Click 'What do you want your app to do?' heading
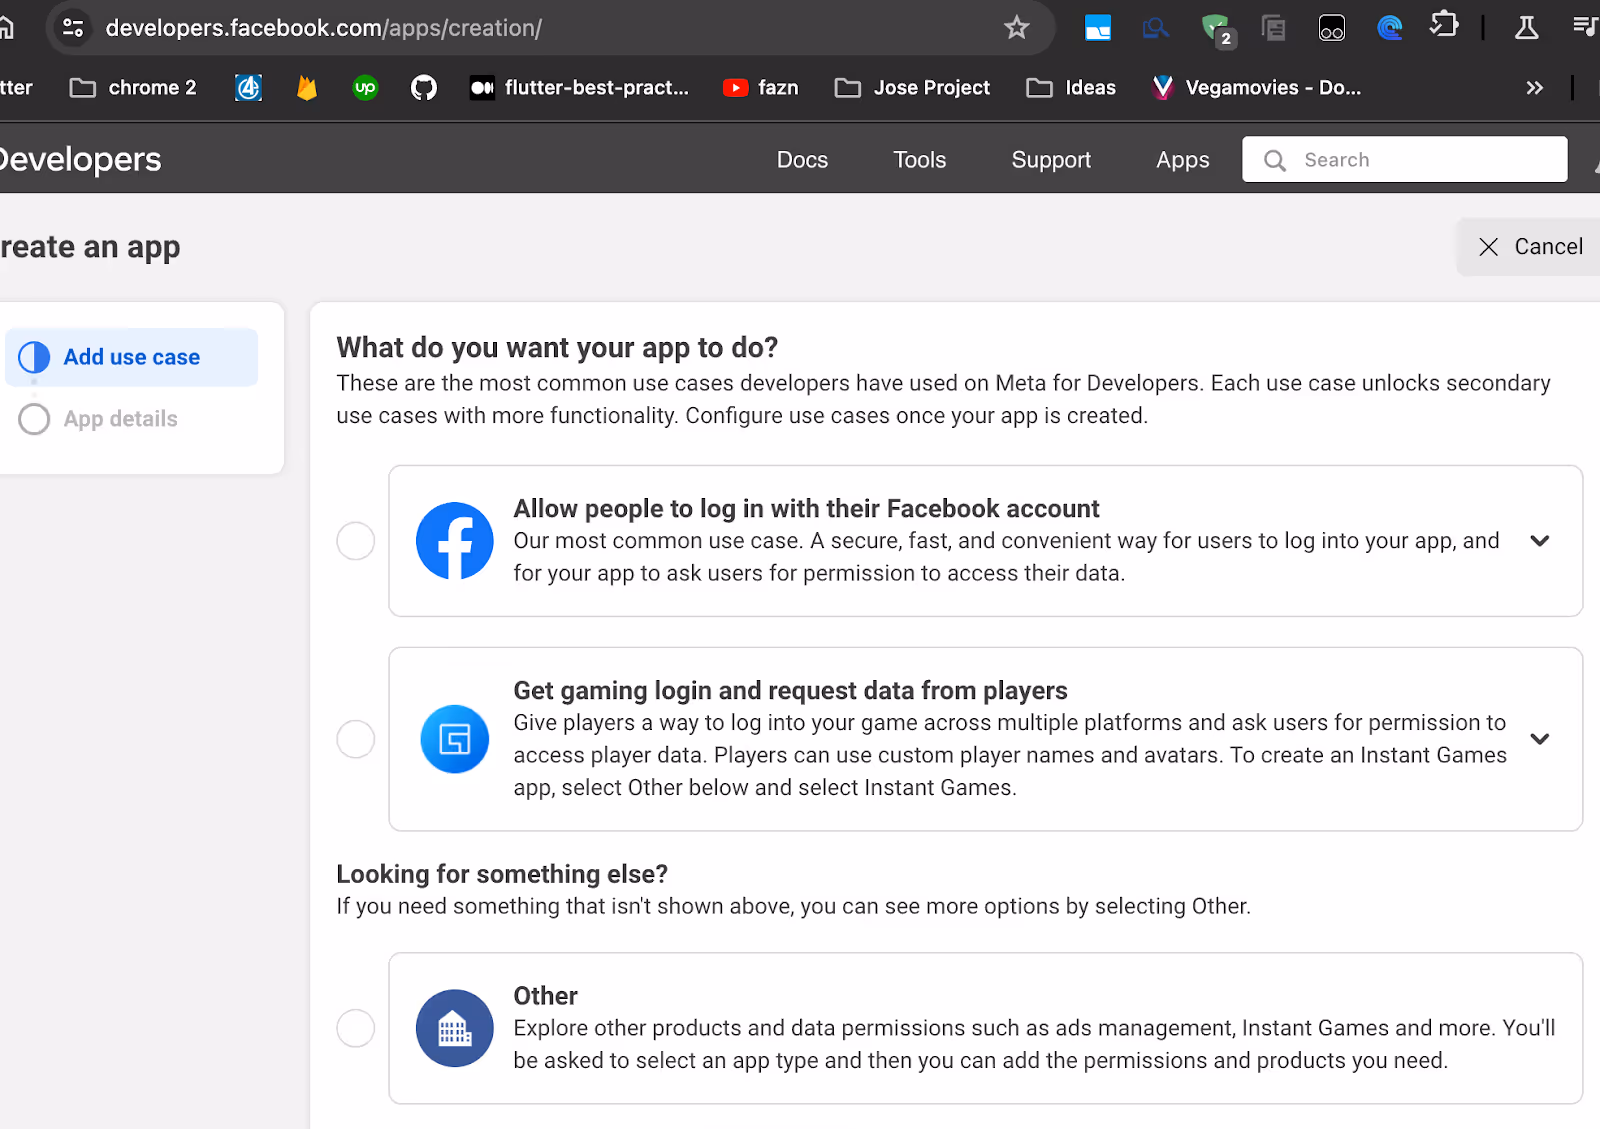The image size is (1600, 1129). pyautogui.click(x=557, y=347)
